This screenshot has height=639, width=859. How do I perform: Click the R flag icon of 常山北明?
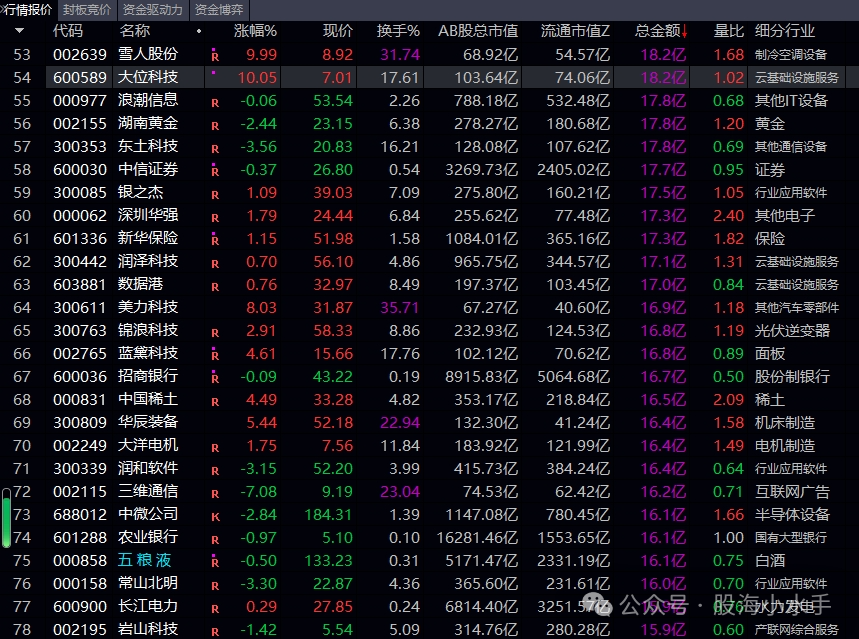pyautogui.click(x=215, y=586)
